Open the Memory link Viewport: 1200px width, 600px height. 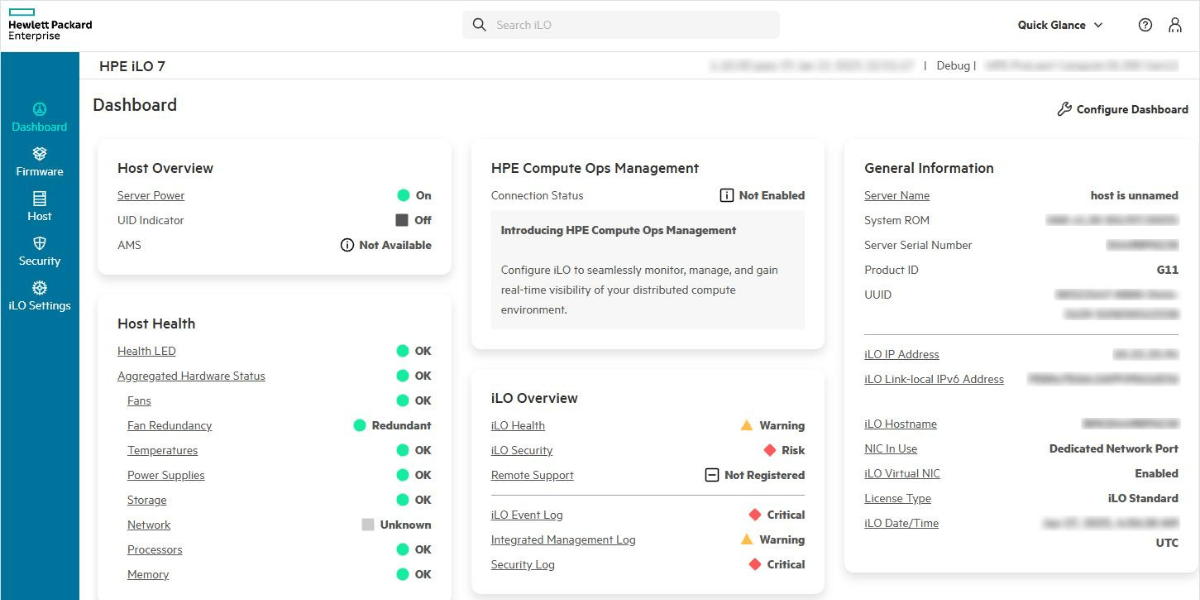(148, 575)
